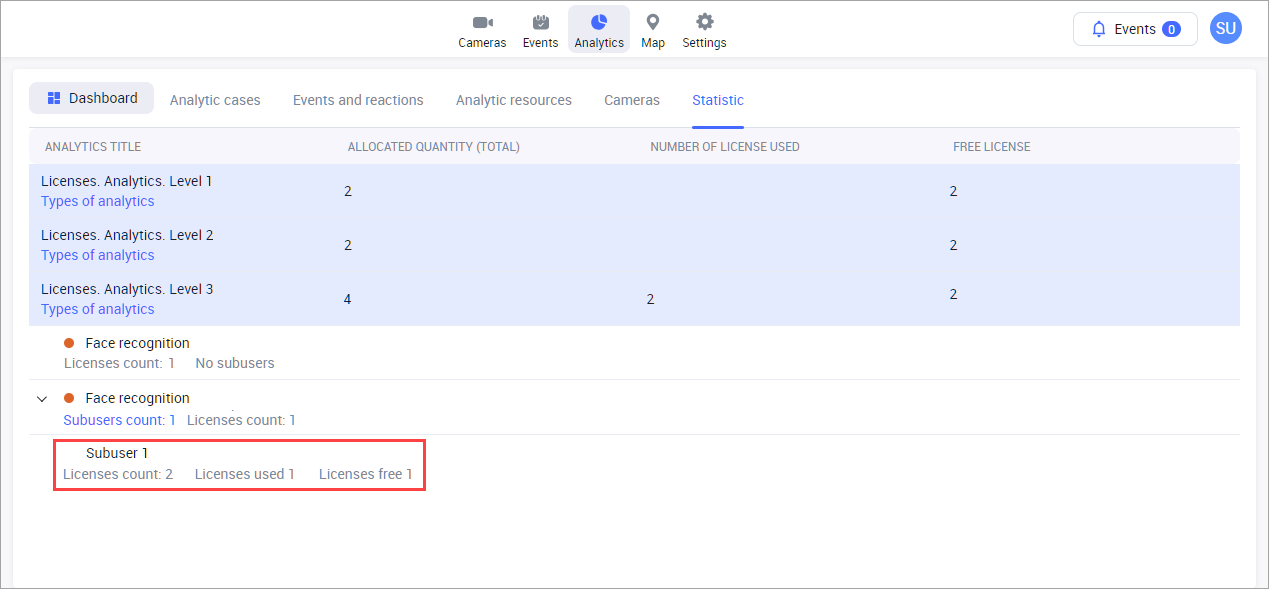Select the Statistic tab

tap(718, 100)
